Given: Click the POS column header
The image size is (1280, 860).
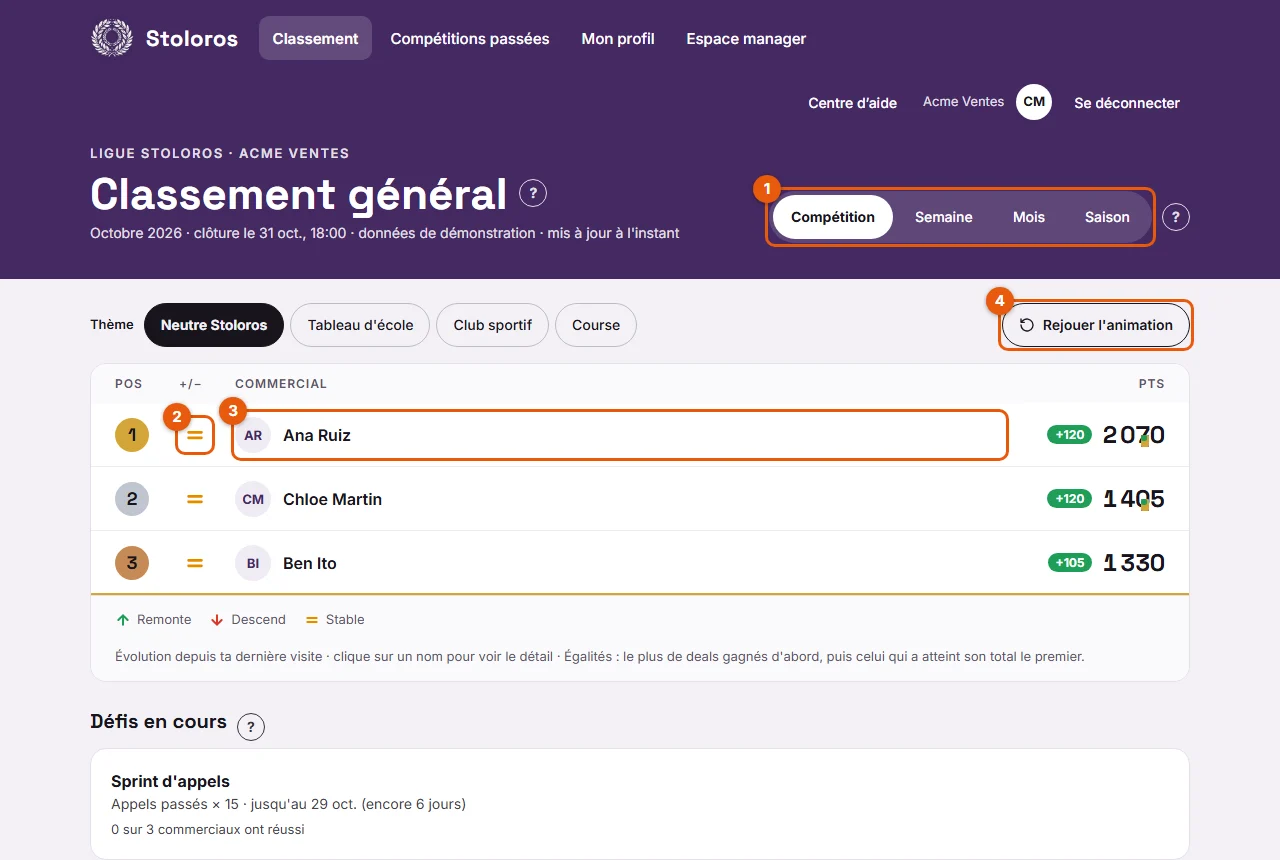Looking at the screenshot, I should point(129,384).
